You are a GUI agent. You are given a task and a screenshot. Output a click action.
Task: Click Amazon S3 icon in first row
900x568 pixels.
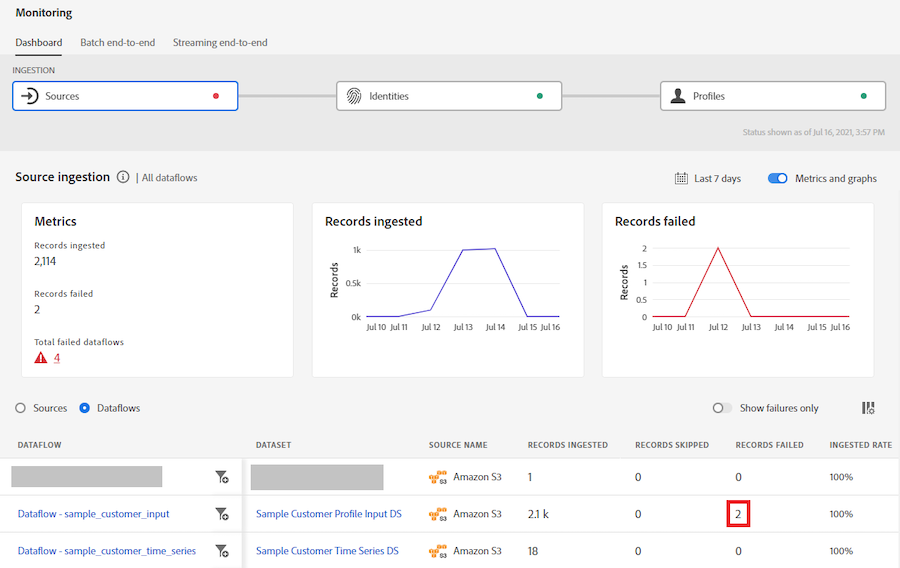click(x=438, y=477)
